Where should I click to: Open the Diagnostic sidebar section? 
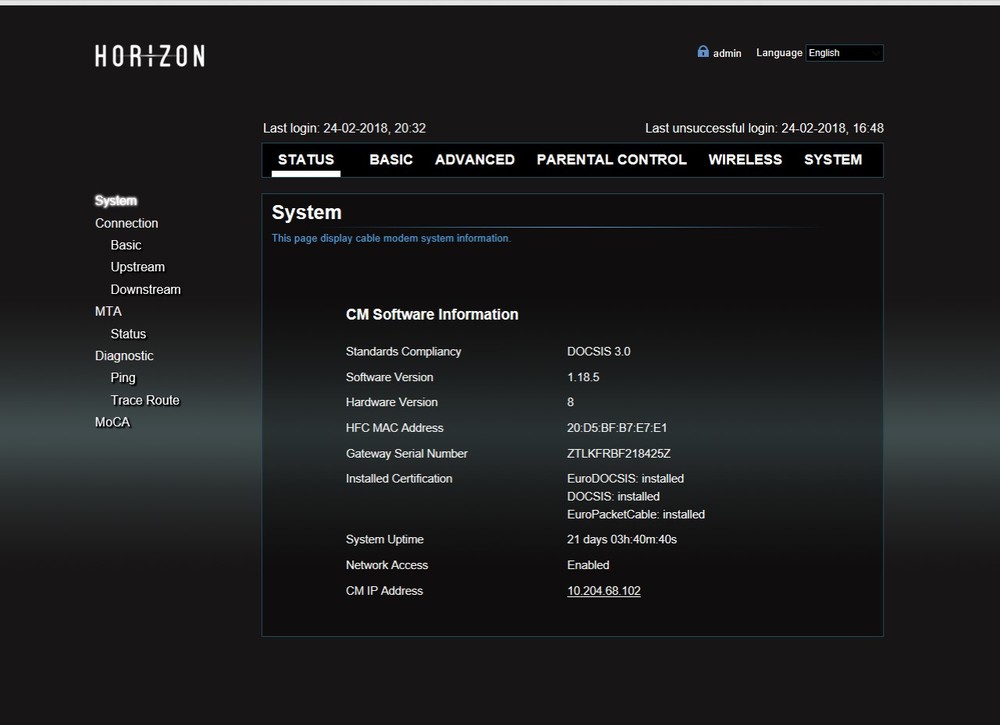(x=124, y=356)
